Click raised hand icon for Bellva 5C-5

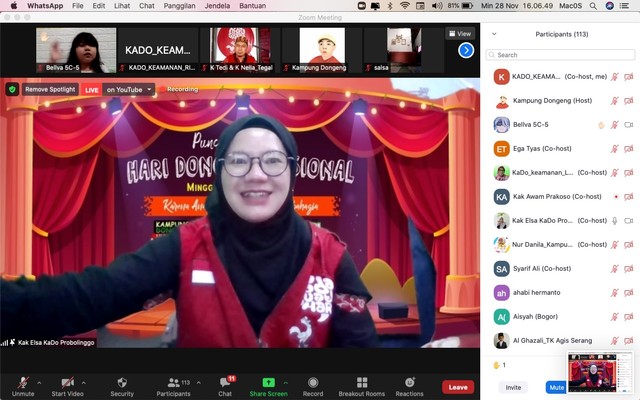click(x=601, y=125)
